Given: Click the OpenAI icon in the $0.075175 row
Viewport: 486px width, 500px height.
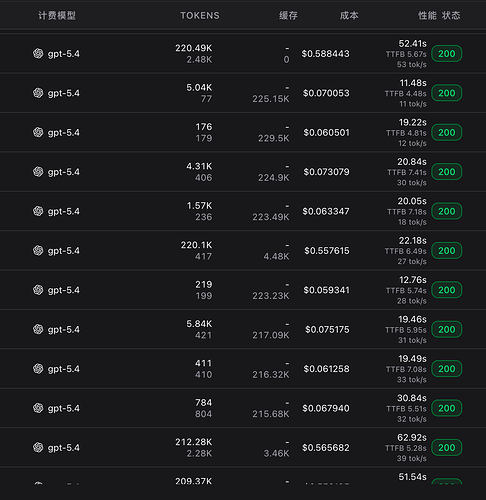Looking at the screenshot, I should (x=38, y=329).
